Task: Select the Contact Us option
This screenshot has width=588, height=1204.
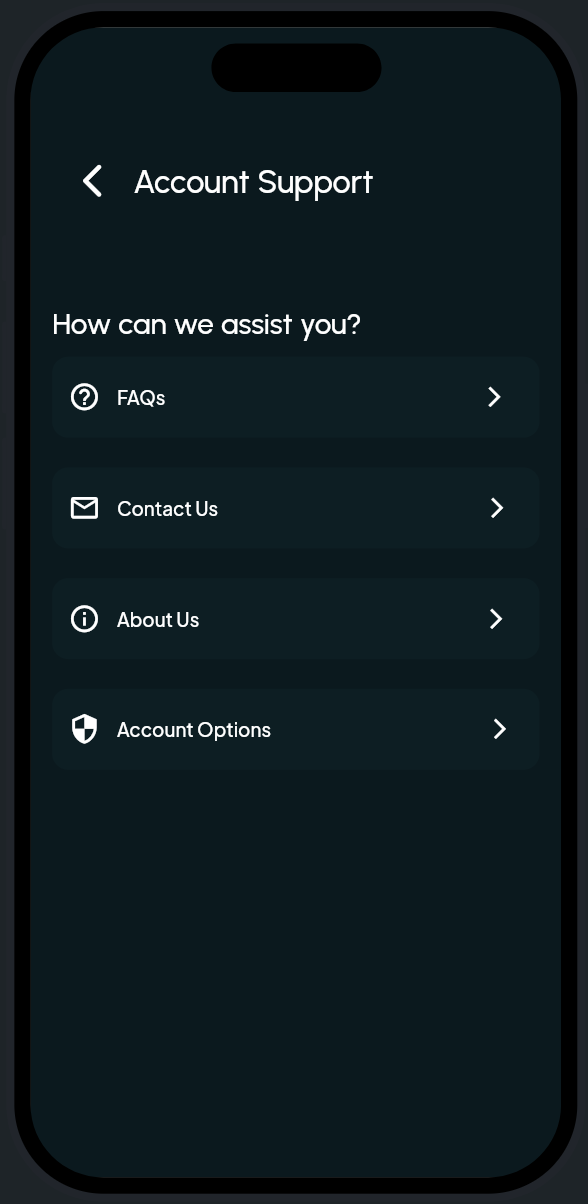Action: point(295,508)
